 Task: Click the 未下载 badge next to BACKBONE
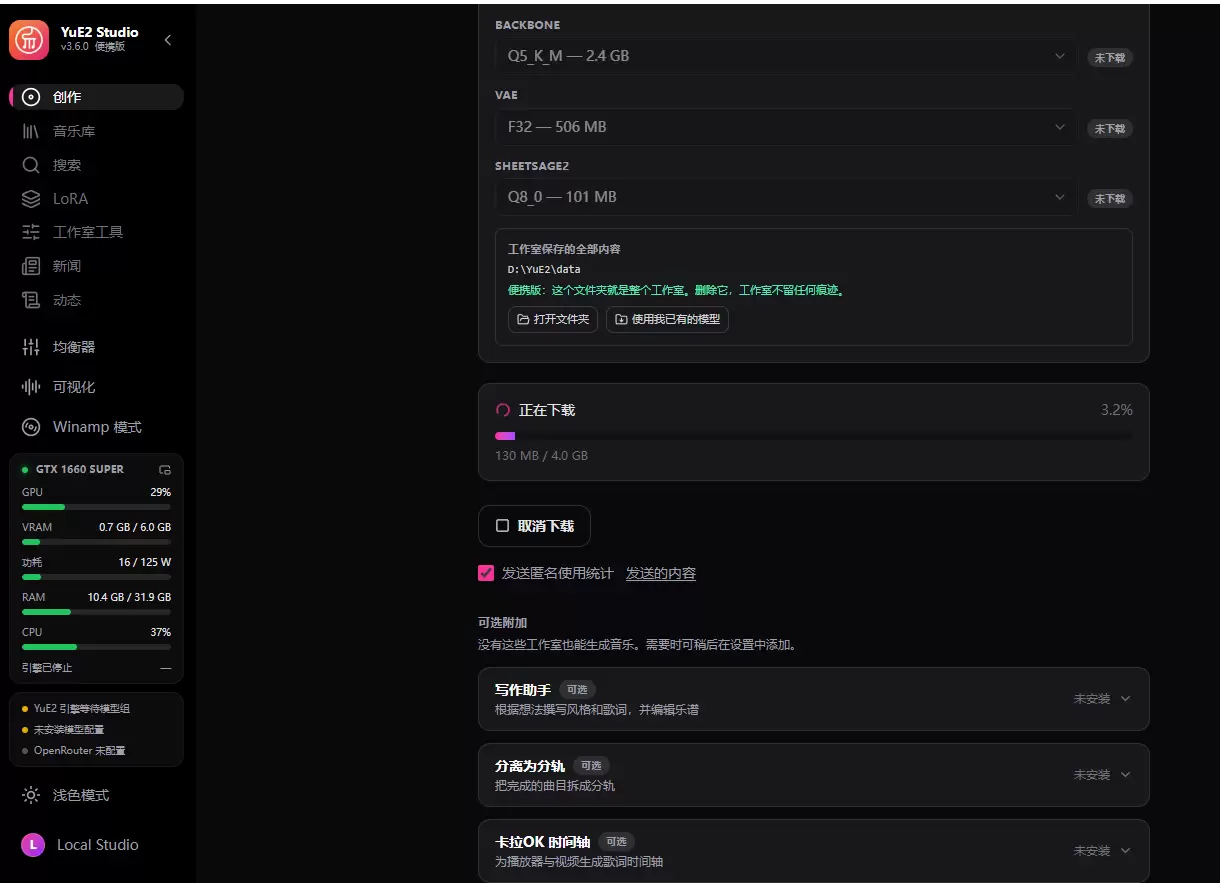(1110, 58)
